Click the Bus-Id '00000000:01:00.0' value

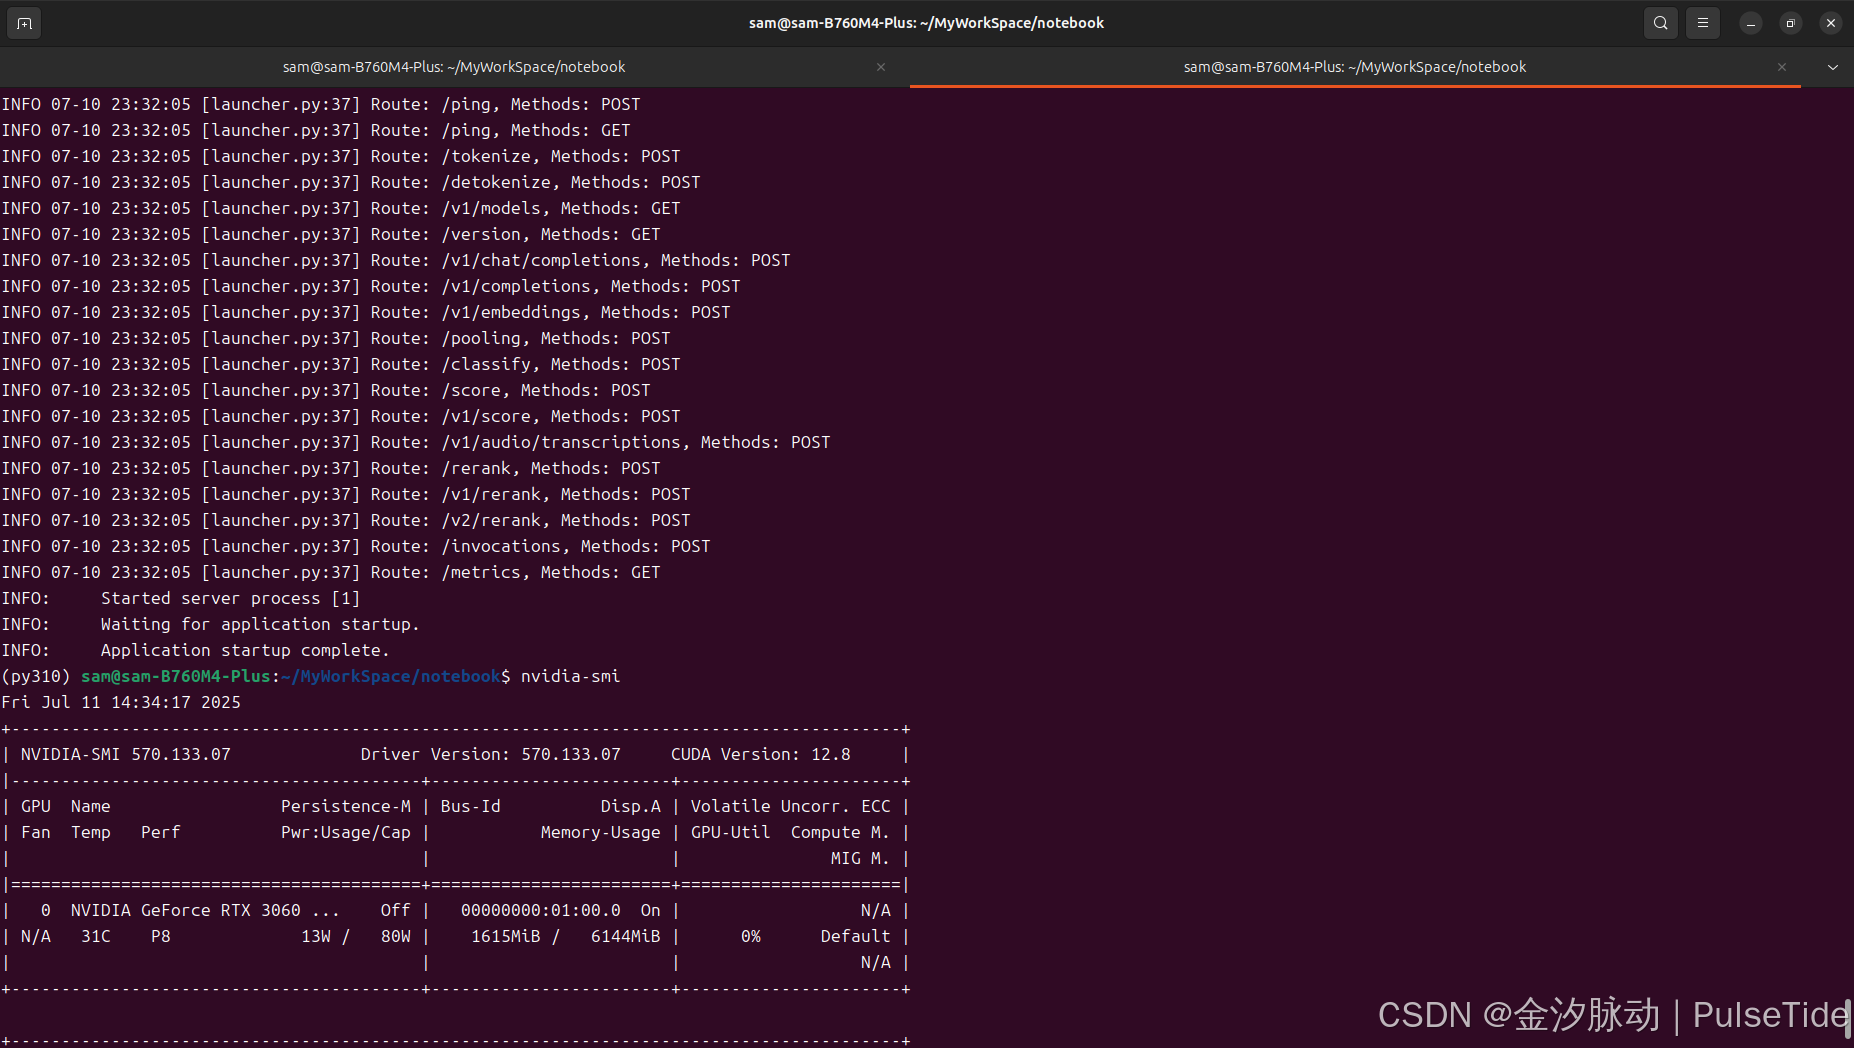coord(541,910)
